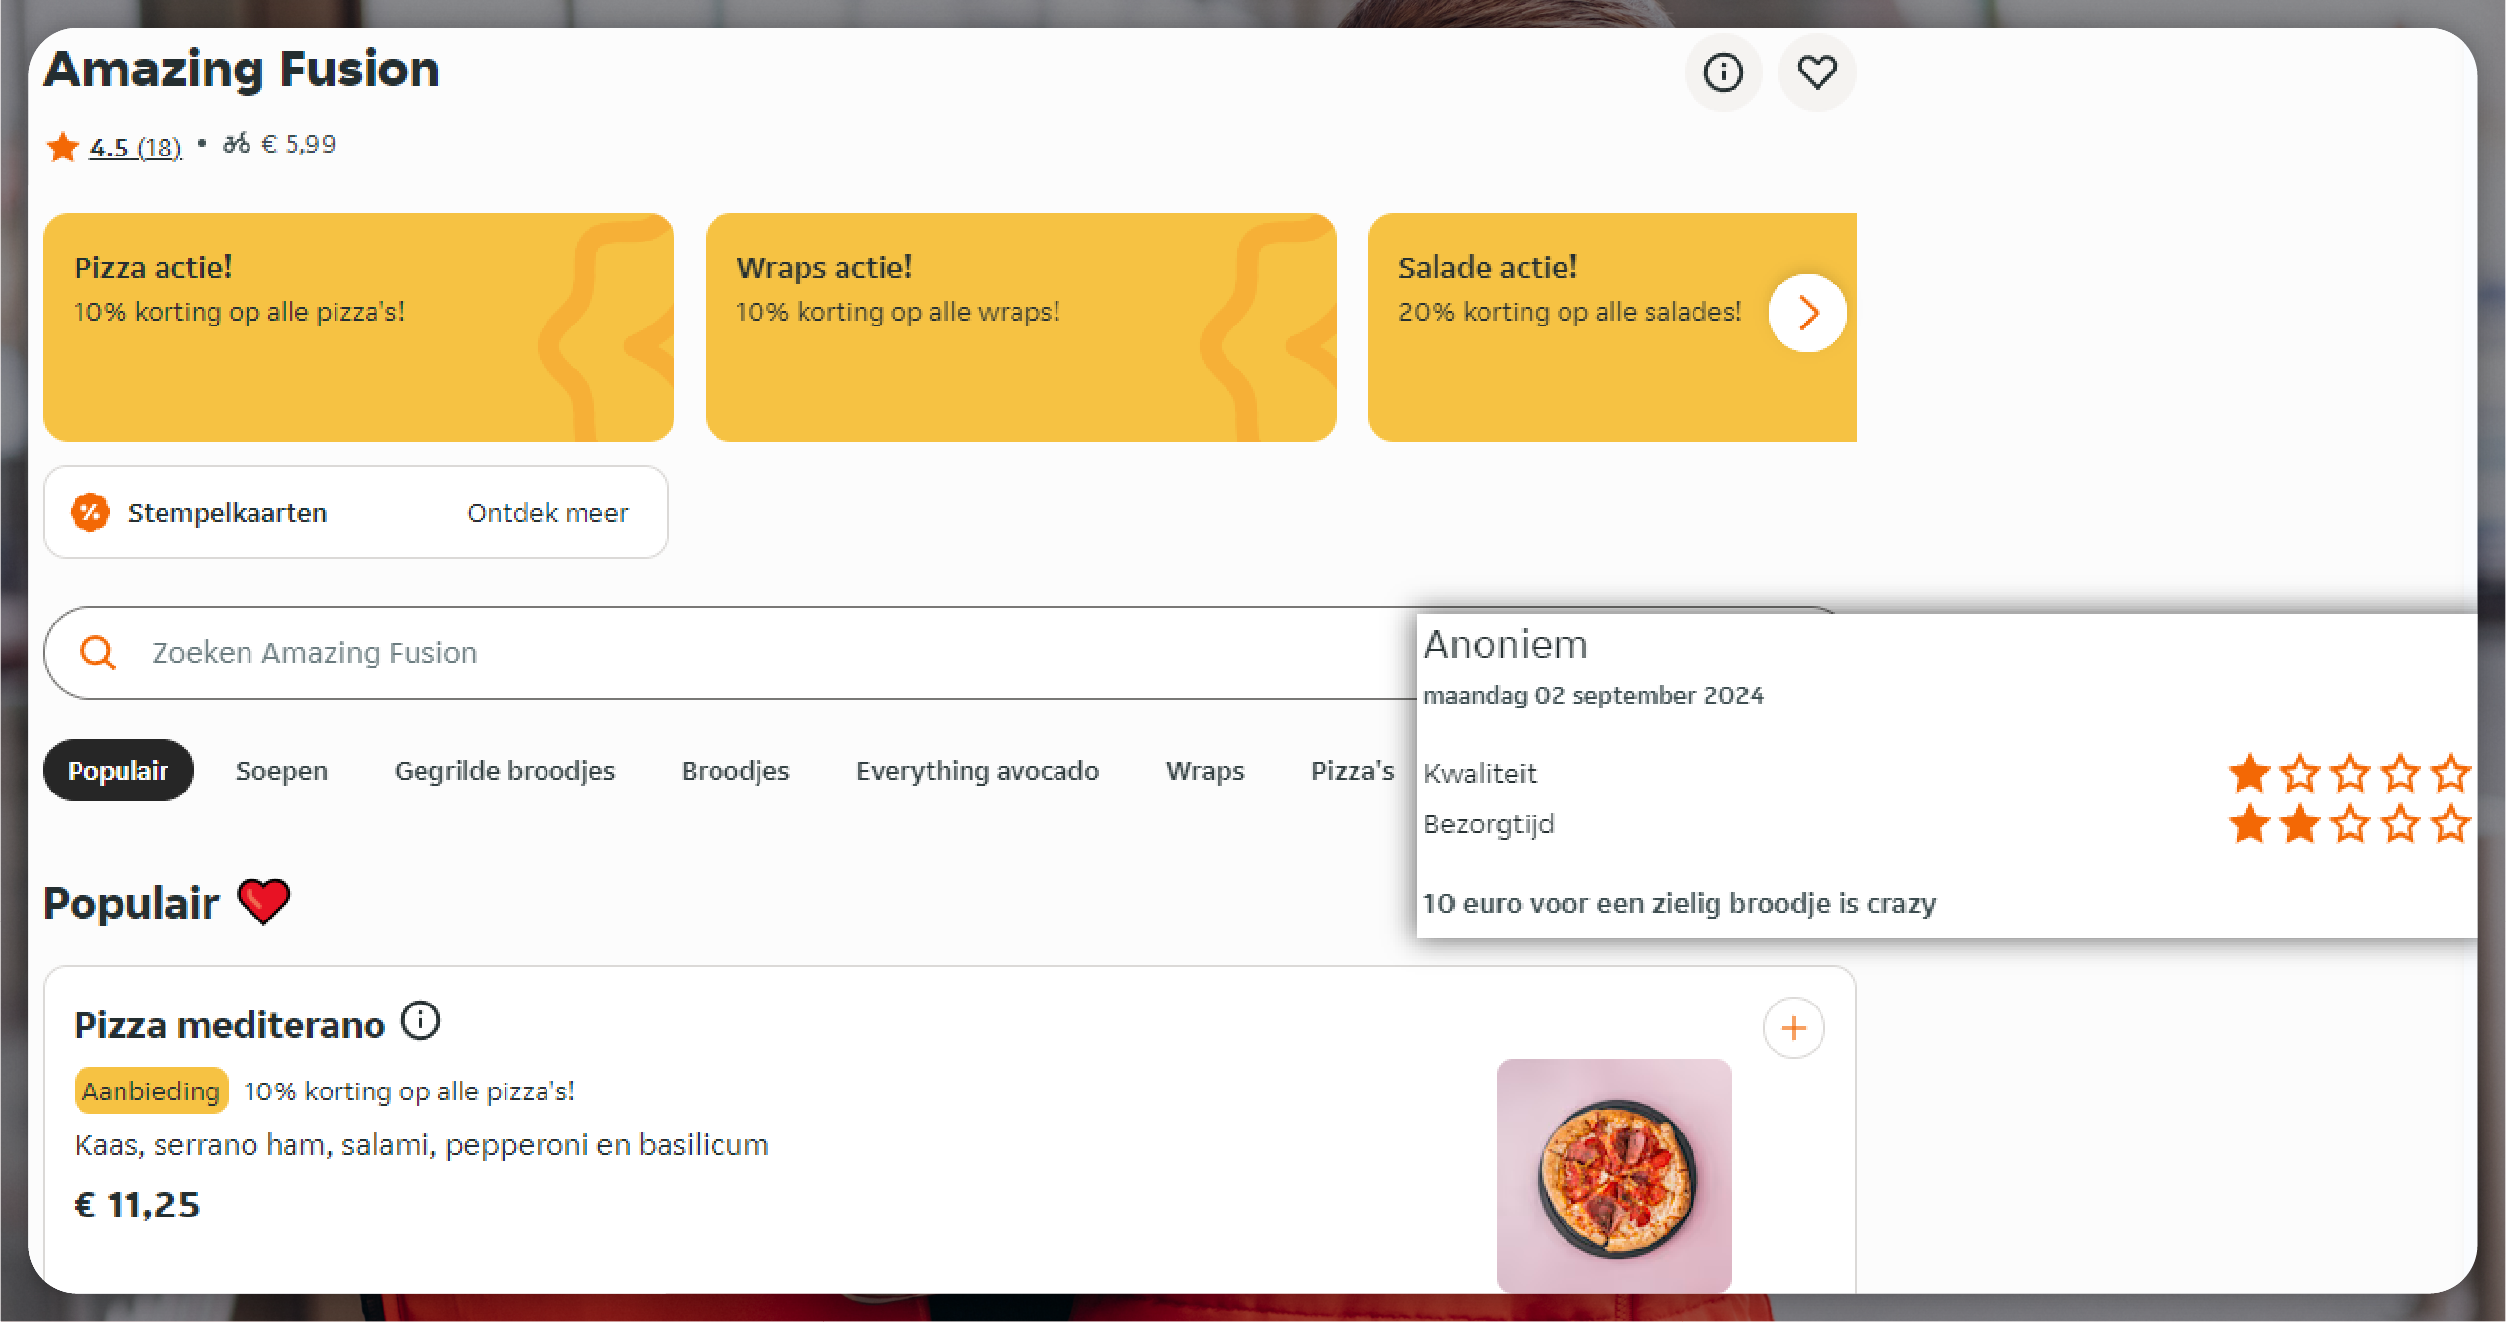
Task: Click the Wraps category navigation item
Action: [1205, 771]
